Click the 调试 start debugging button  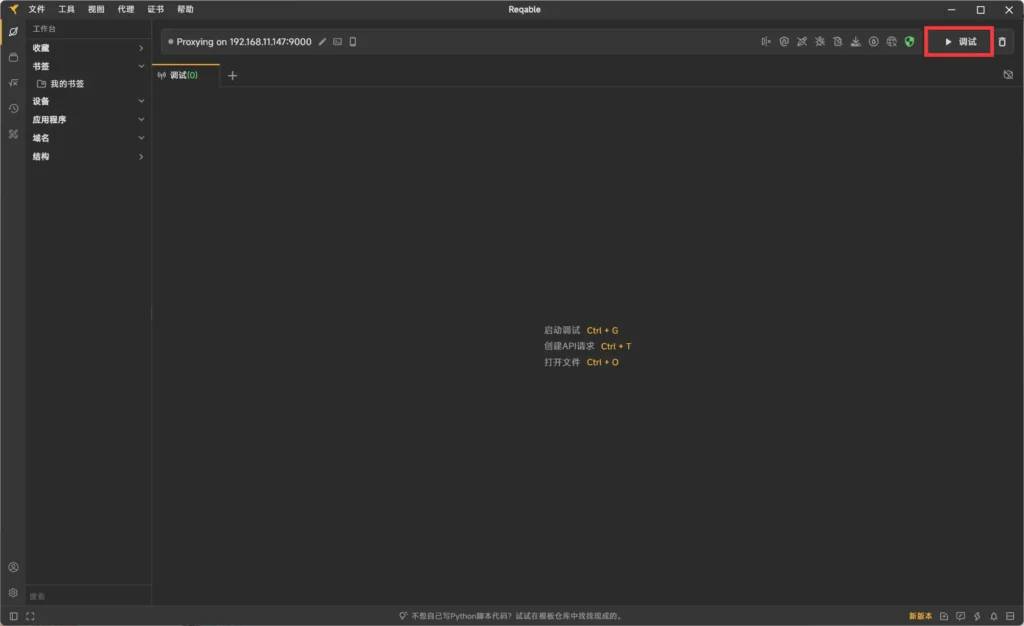point(959,42)
